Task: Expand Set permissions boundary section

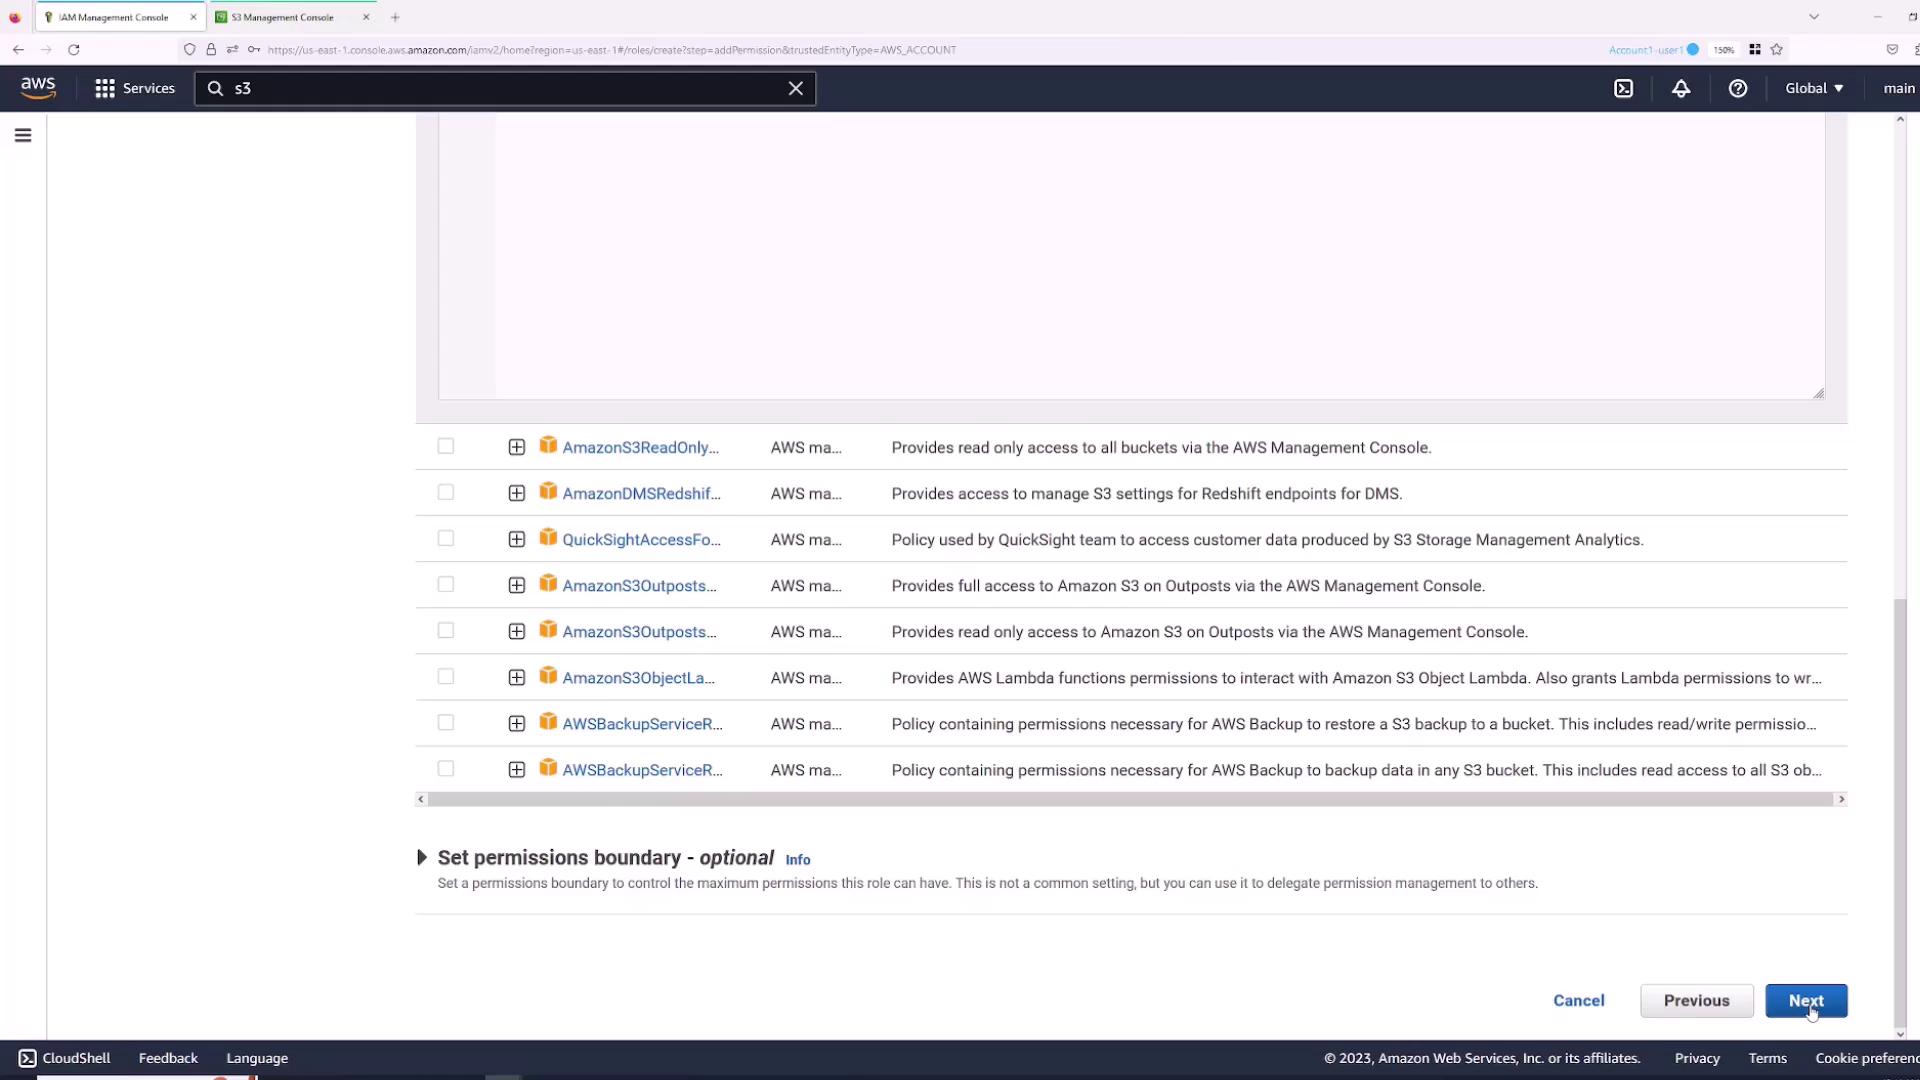Action: (x=422, y=858)
